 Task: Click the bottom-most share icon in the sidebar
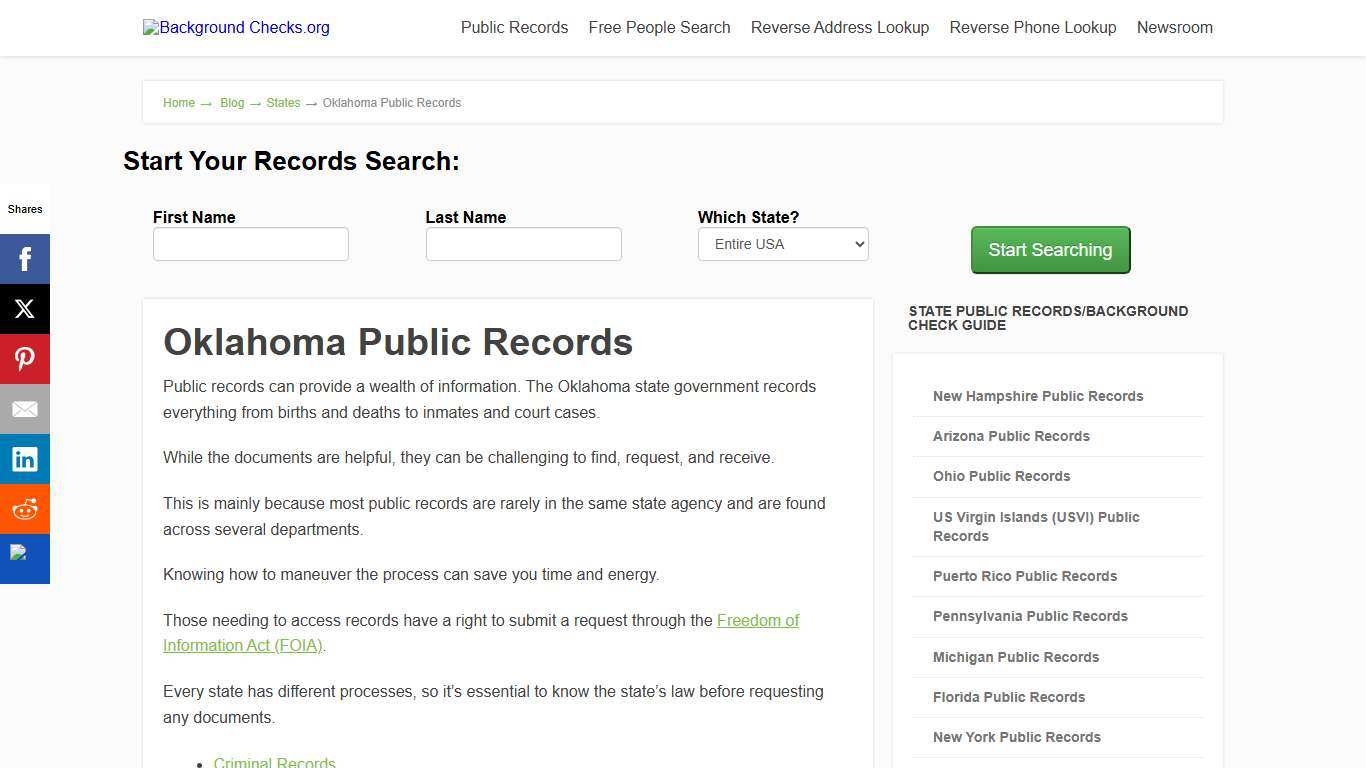click(25, 558)
